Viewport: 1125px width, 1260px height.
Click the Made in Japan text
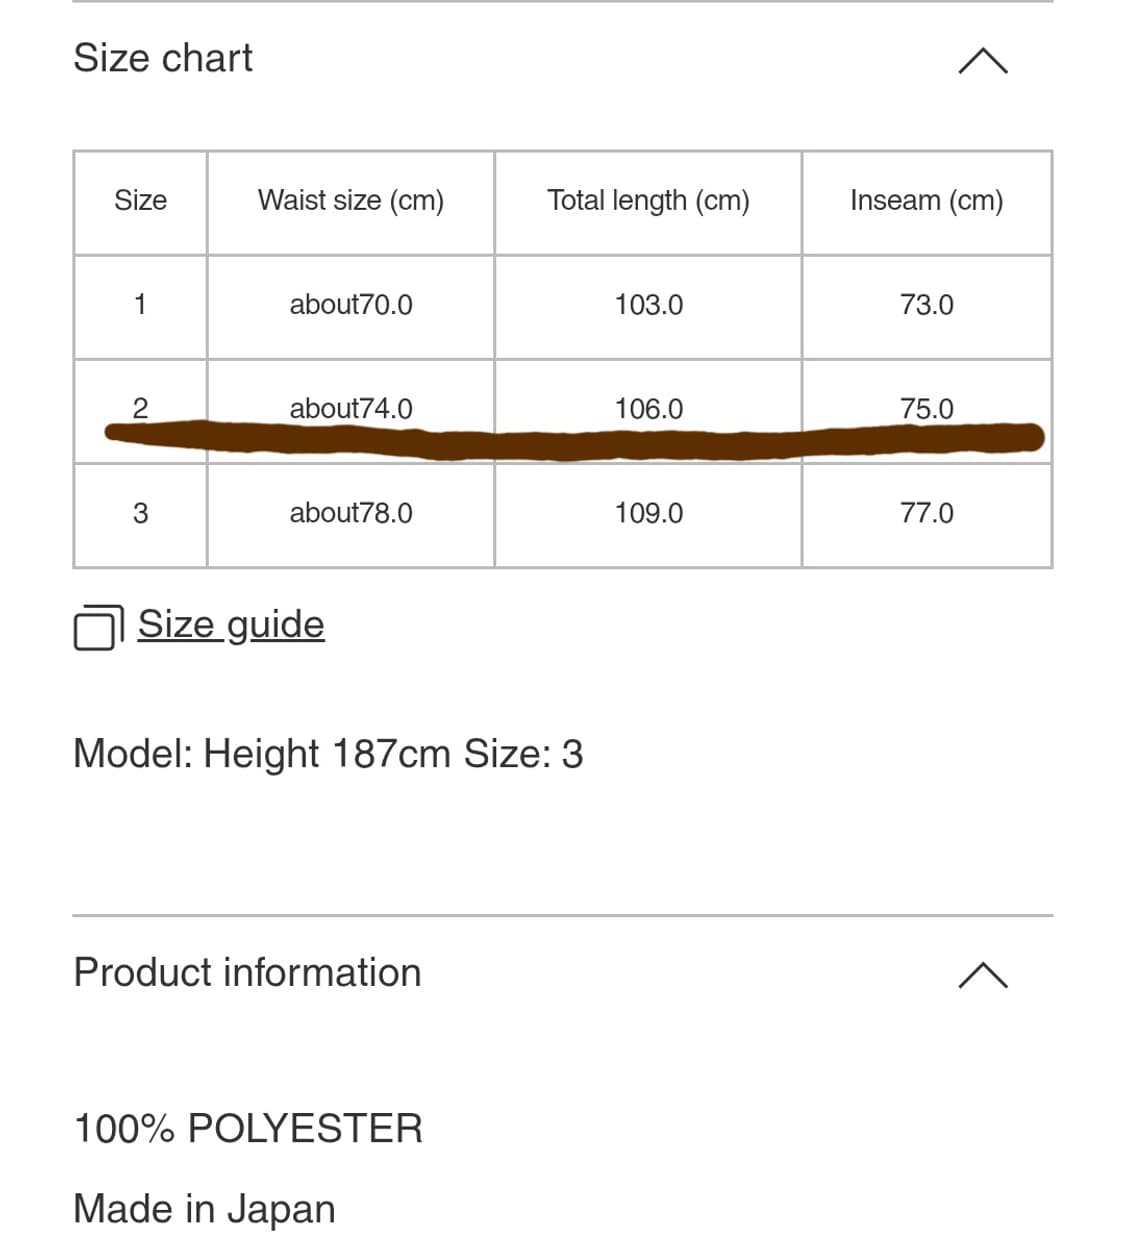(204, 1209)
